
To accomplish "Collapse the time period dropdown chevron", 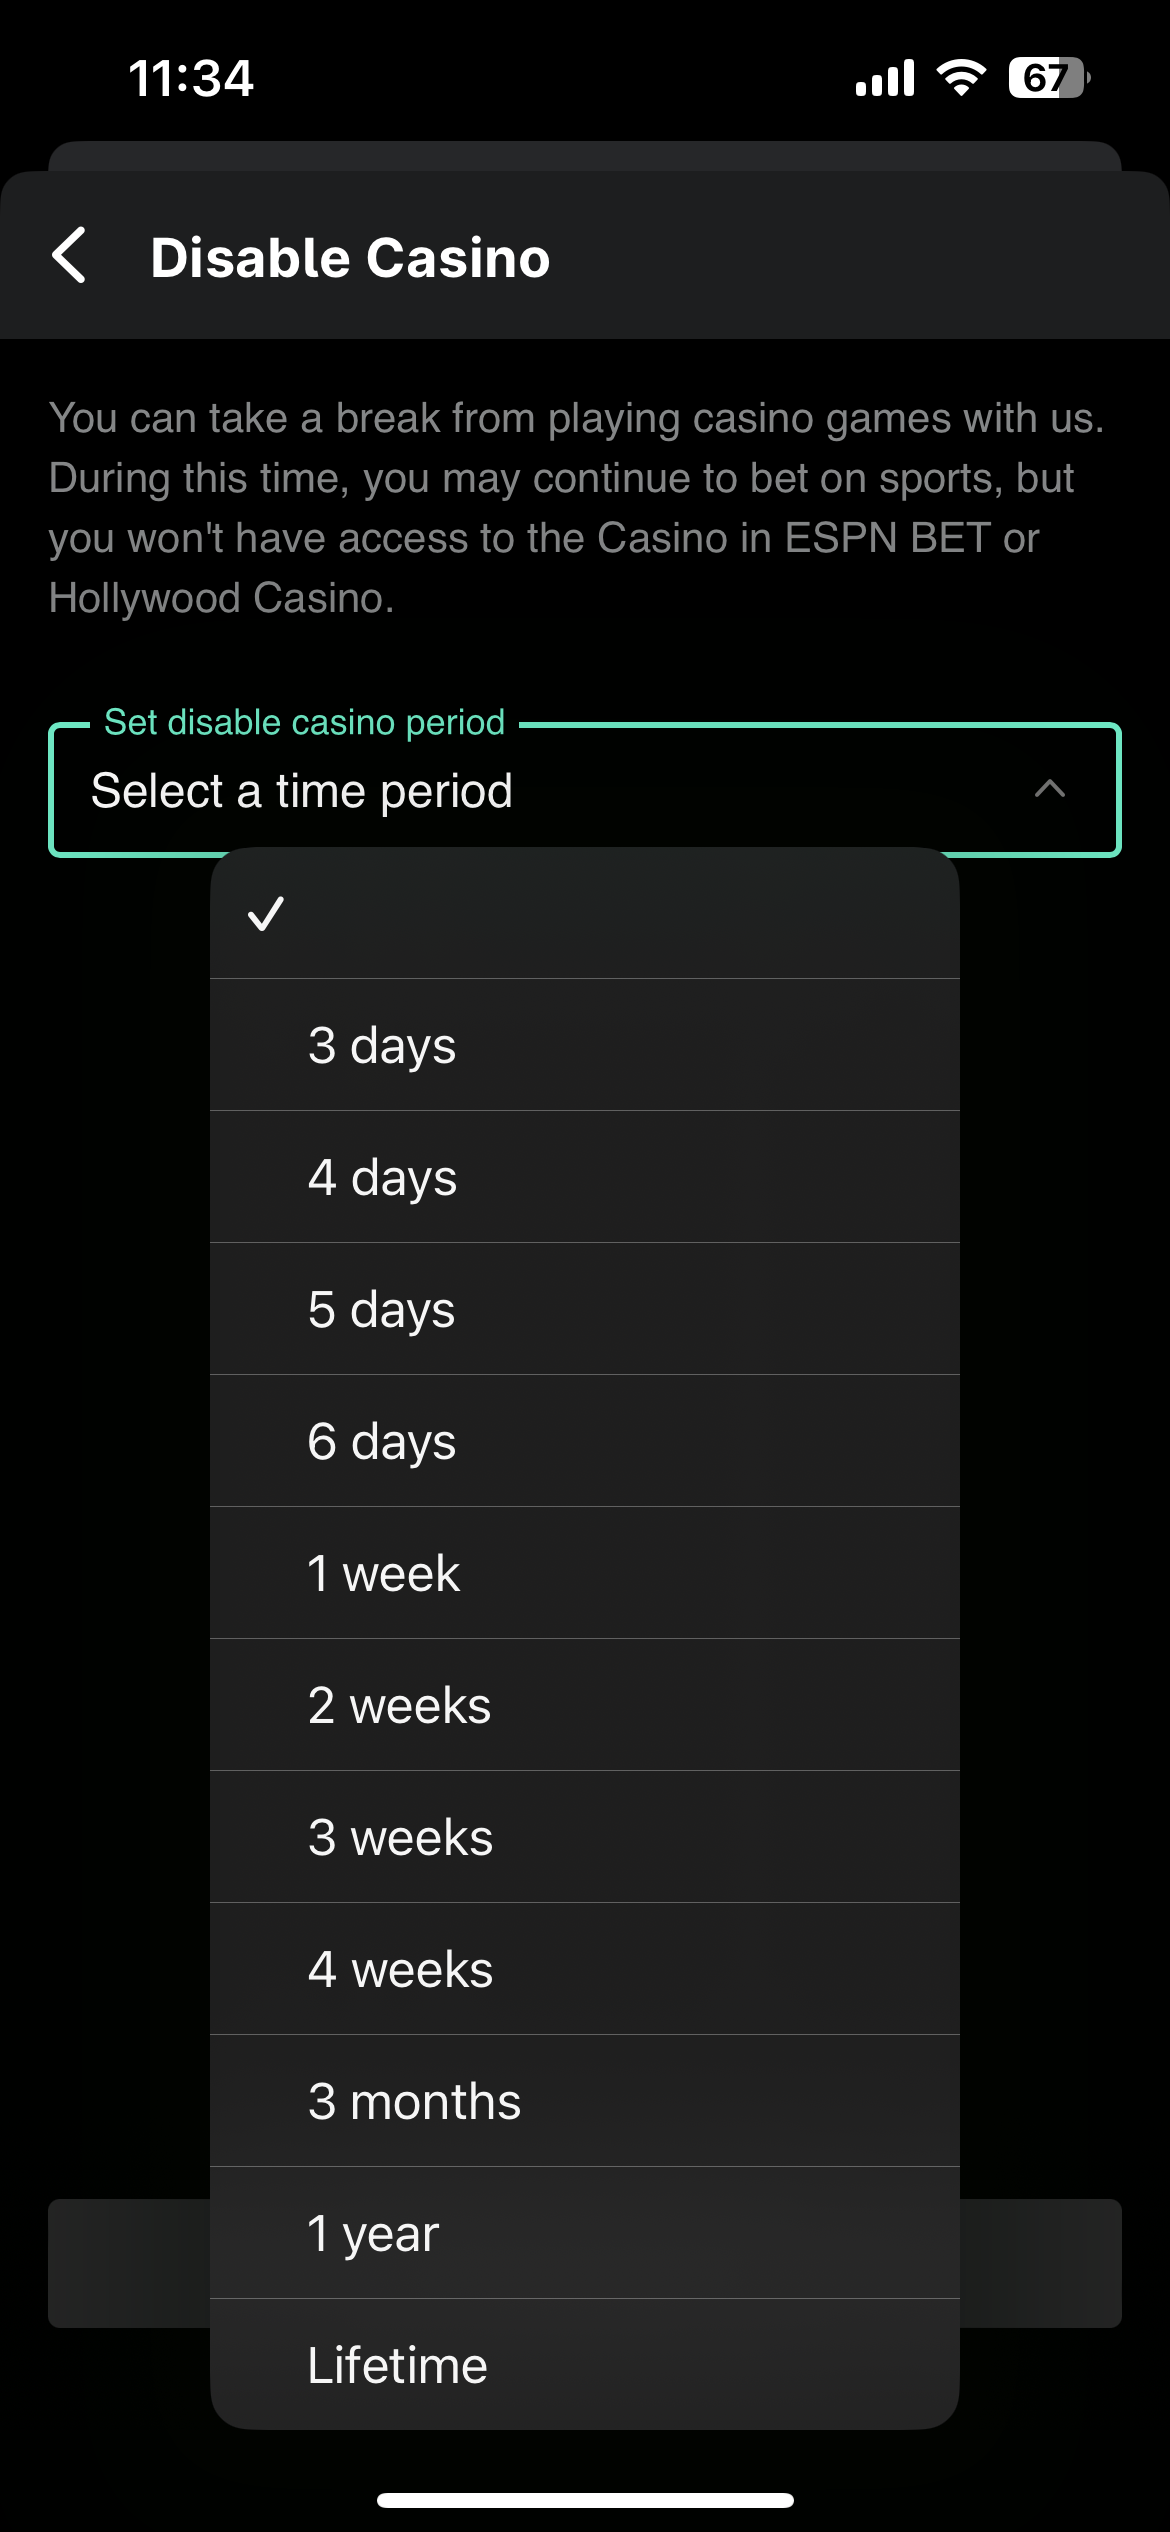I will tap(1049, 789).
